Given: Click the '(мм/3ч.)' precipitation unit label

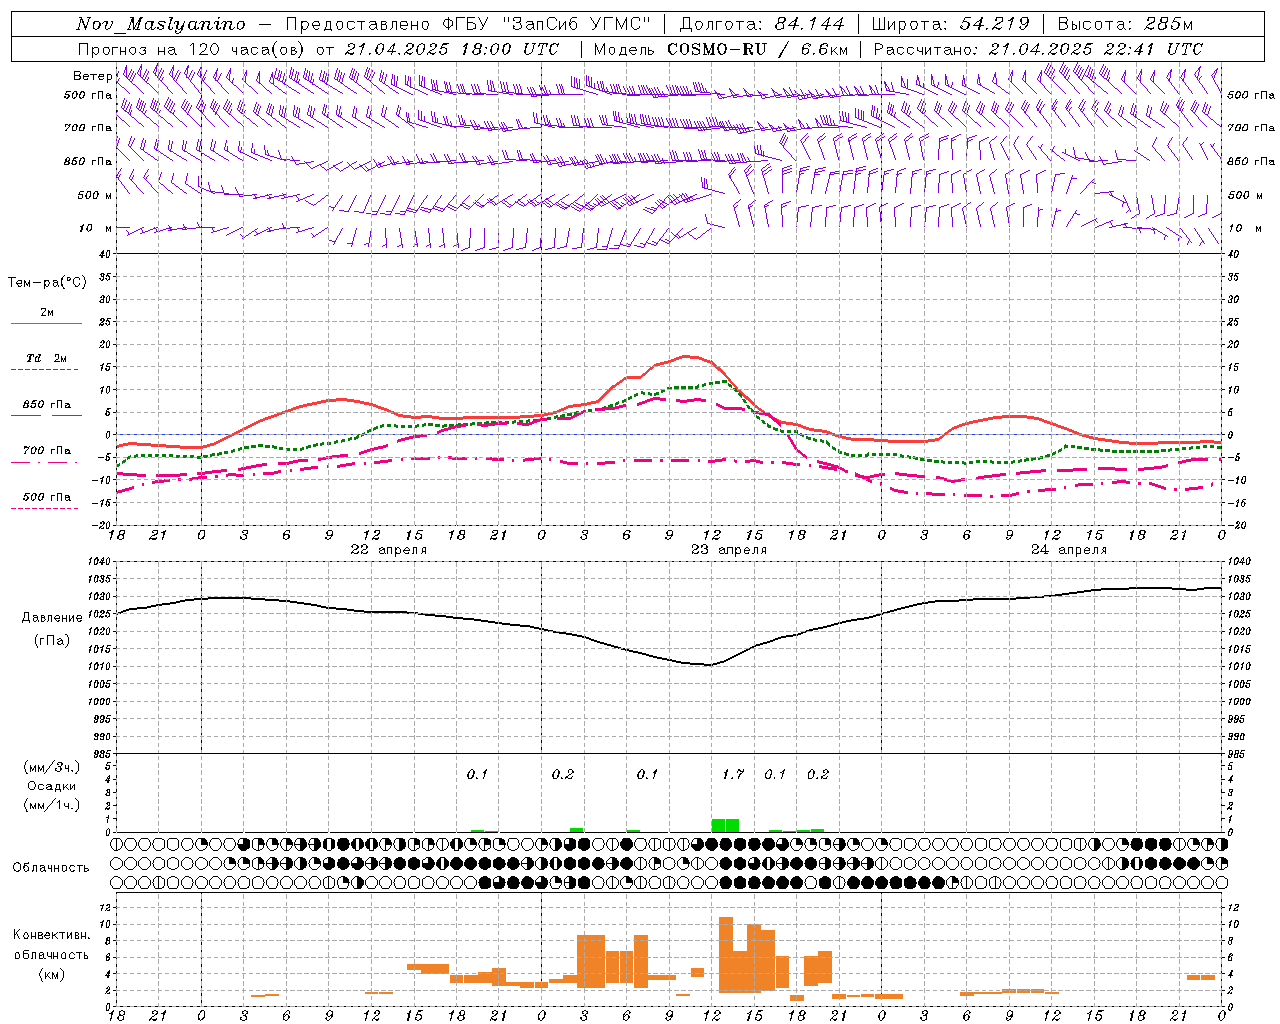Looking at the screenshot, I should pyautogui.click(x=52, y=768).
